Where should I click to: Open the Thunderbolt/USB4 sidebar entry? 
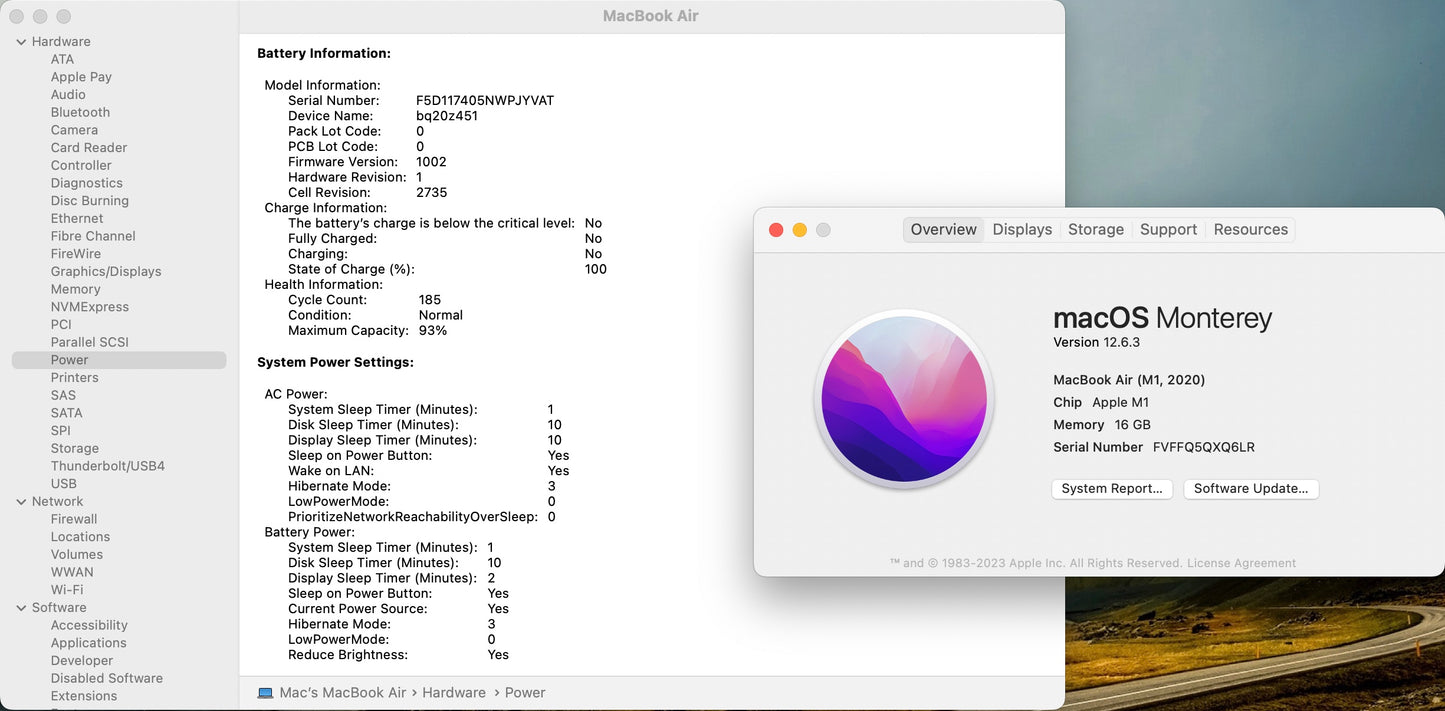[108, 466]
